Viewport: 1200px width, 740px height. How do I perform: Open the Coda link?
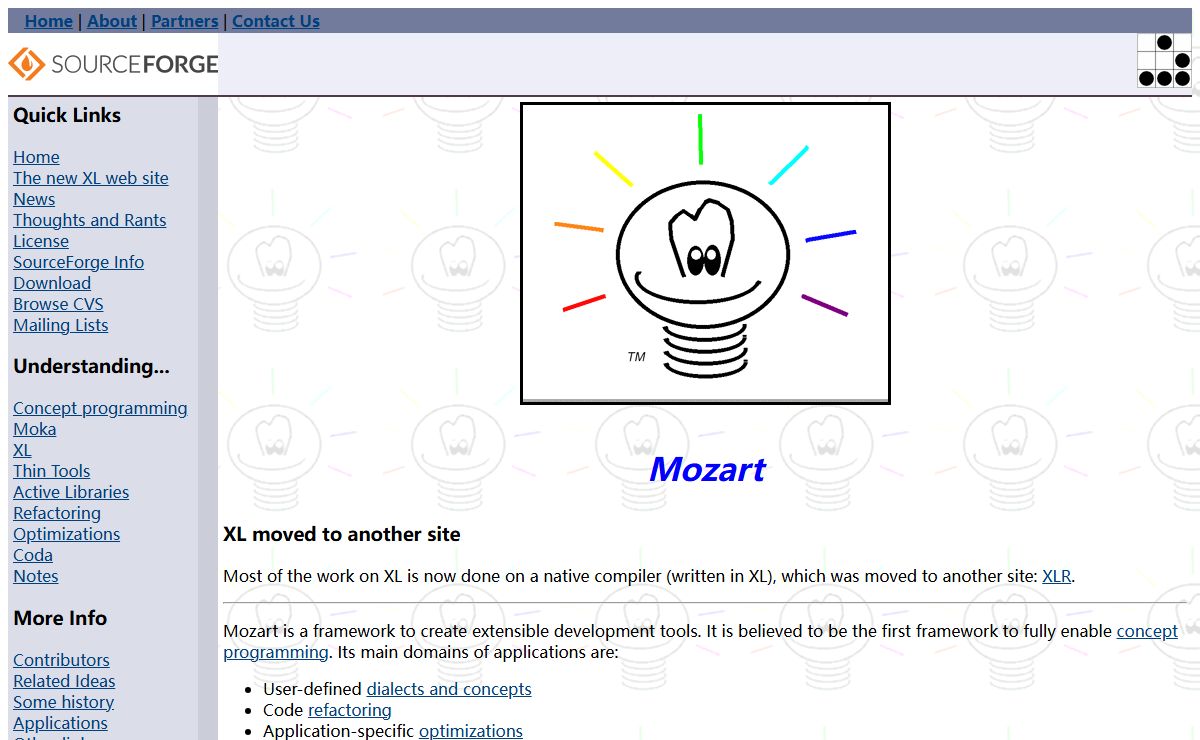click(x=33, y=555)
